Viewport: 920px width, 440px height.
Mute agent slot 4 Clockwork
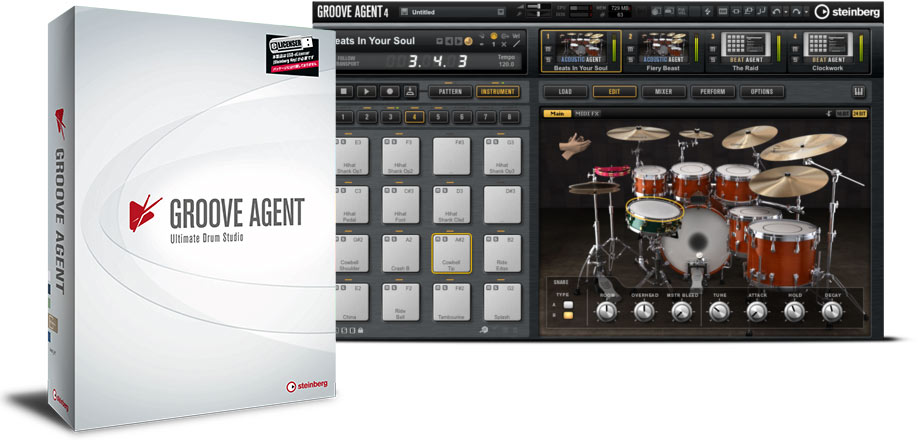tap(795, 51)
